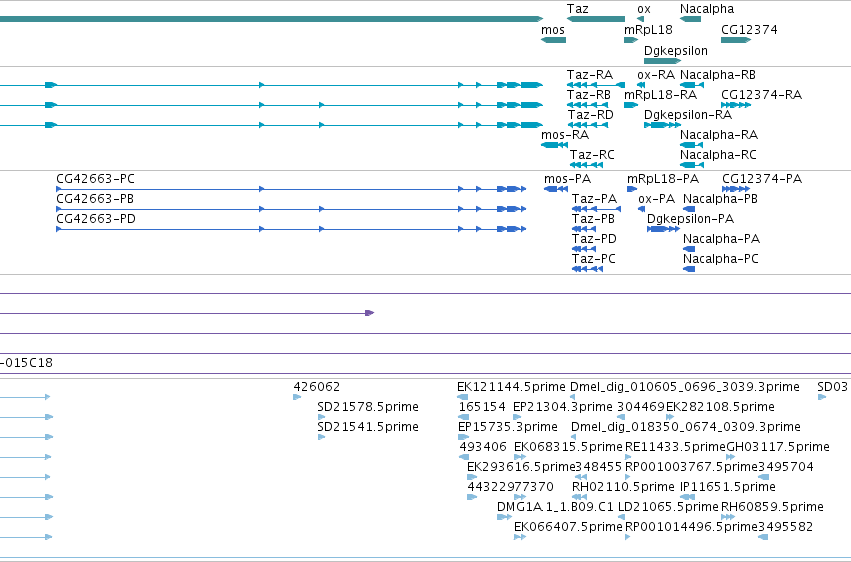Image resolution: width=851 pixels, height=562 pixels.
Task: Click the Dgkepsilon gene label
Action: (x=676, y=51)
